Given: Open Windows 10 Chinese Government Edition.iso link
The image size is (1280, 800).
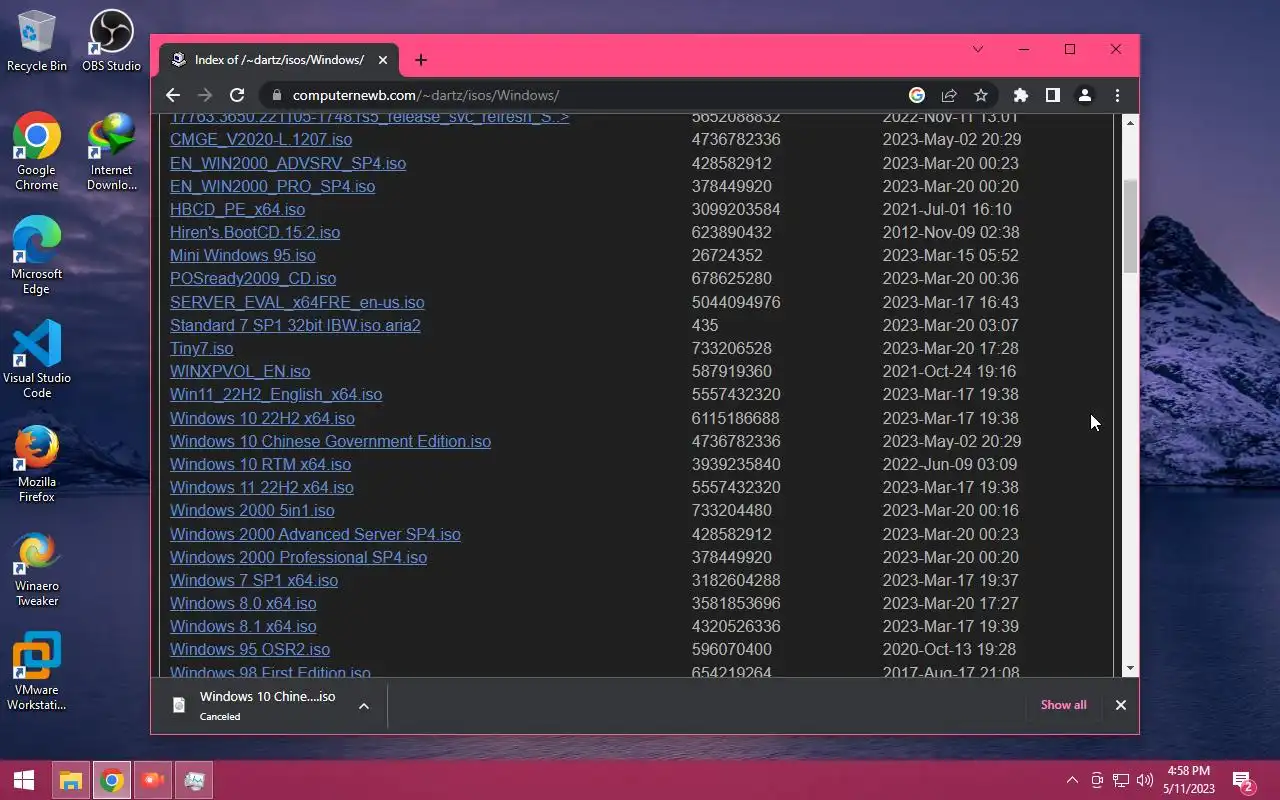Looking at the screenshot, I should pos(330,441).
